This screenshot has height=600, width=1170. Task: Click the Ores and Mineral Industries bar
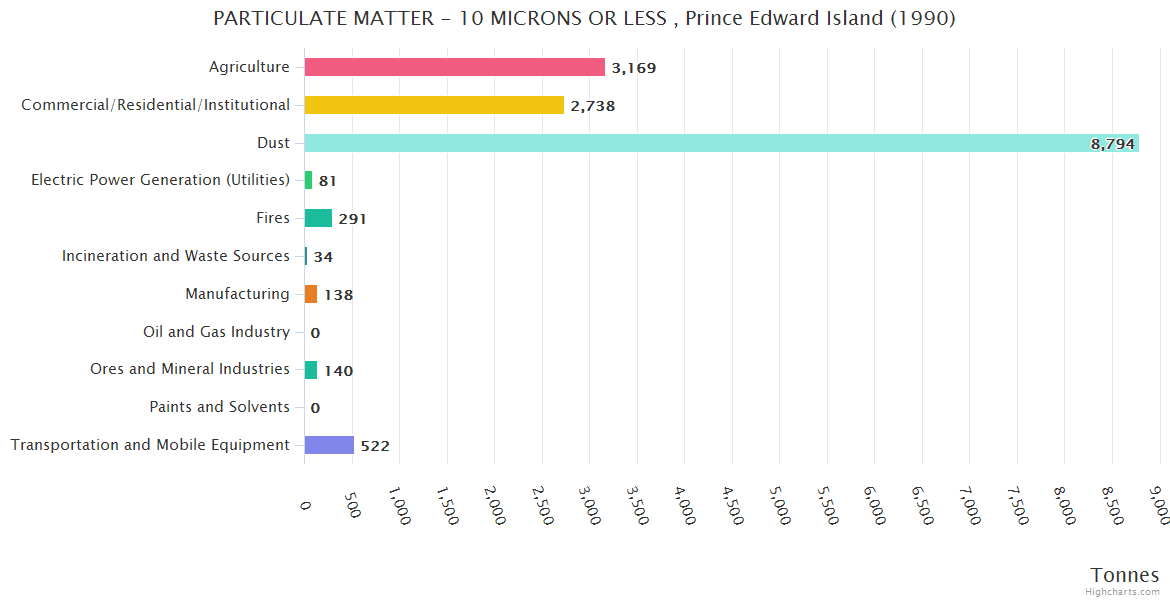[x=311, y=370]
